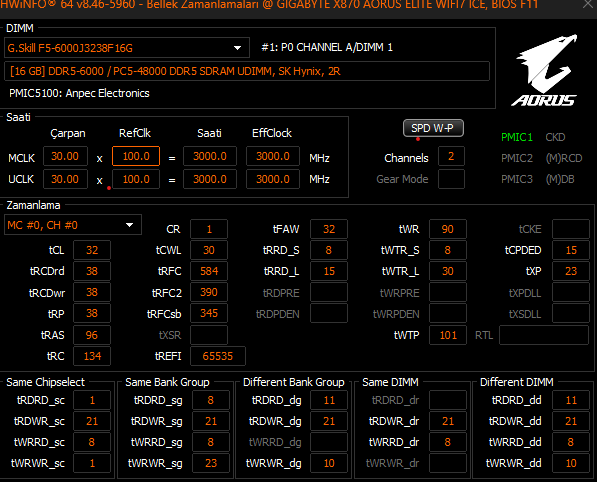The image size is (597, 482).
Task: Open the G.Skill DIMM selection dropdown
Action: (x=127, y=48)
